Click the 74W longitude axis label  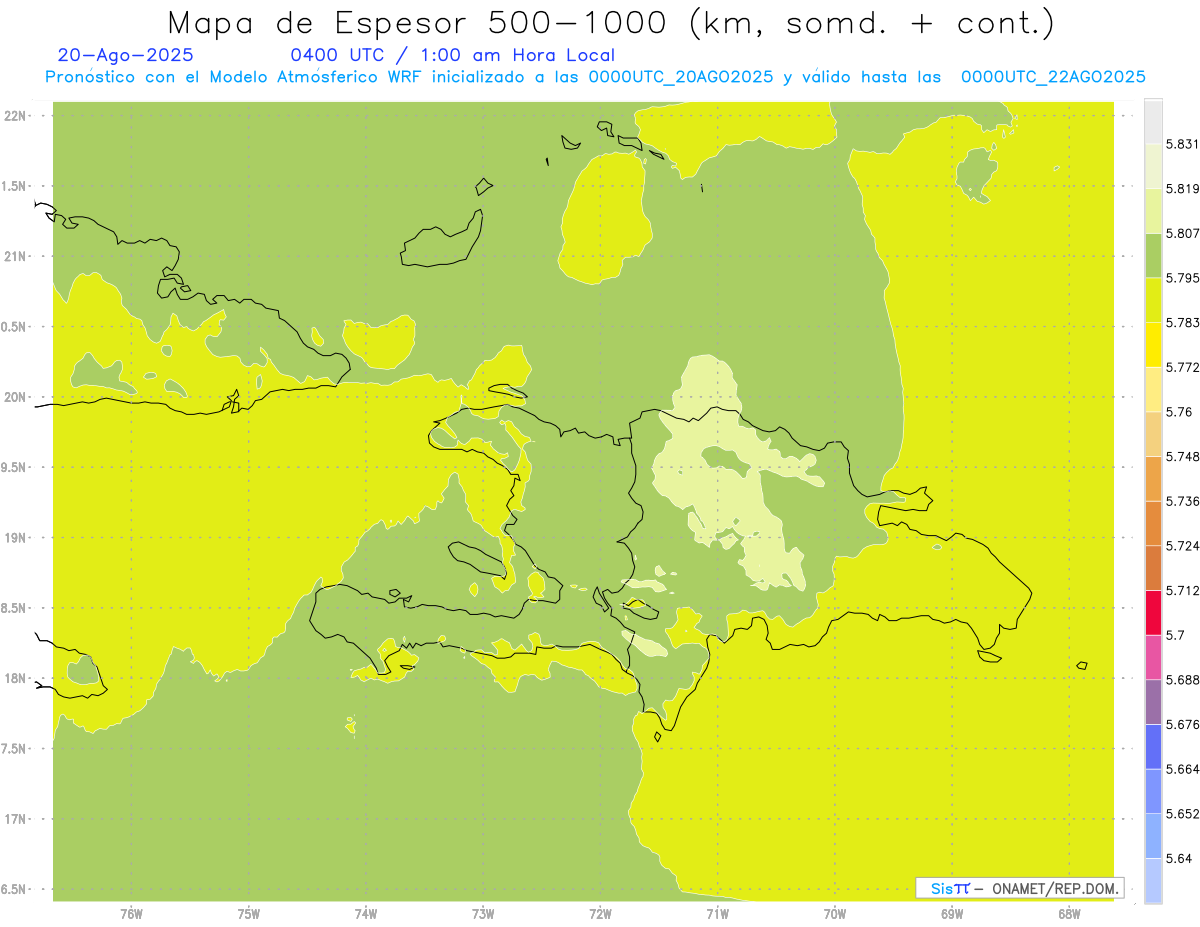pyautogui.click(x=366, y=914)
